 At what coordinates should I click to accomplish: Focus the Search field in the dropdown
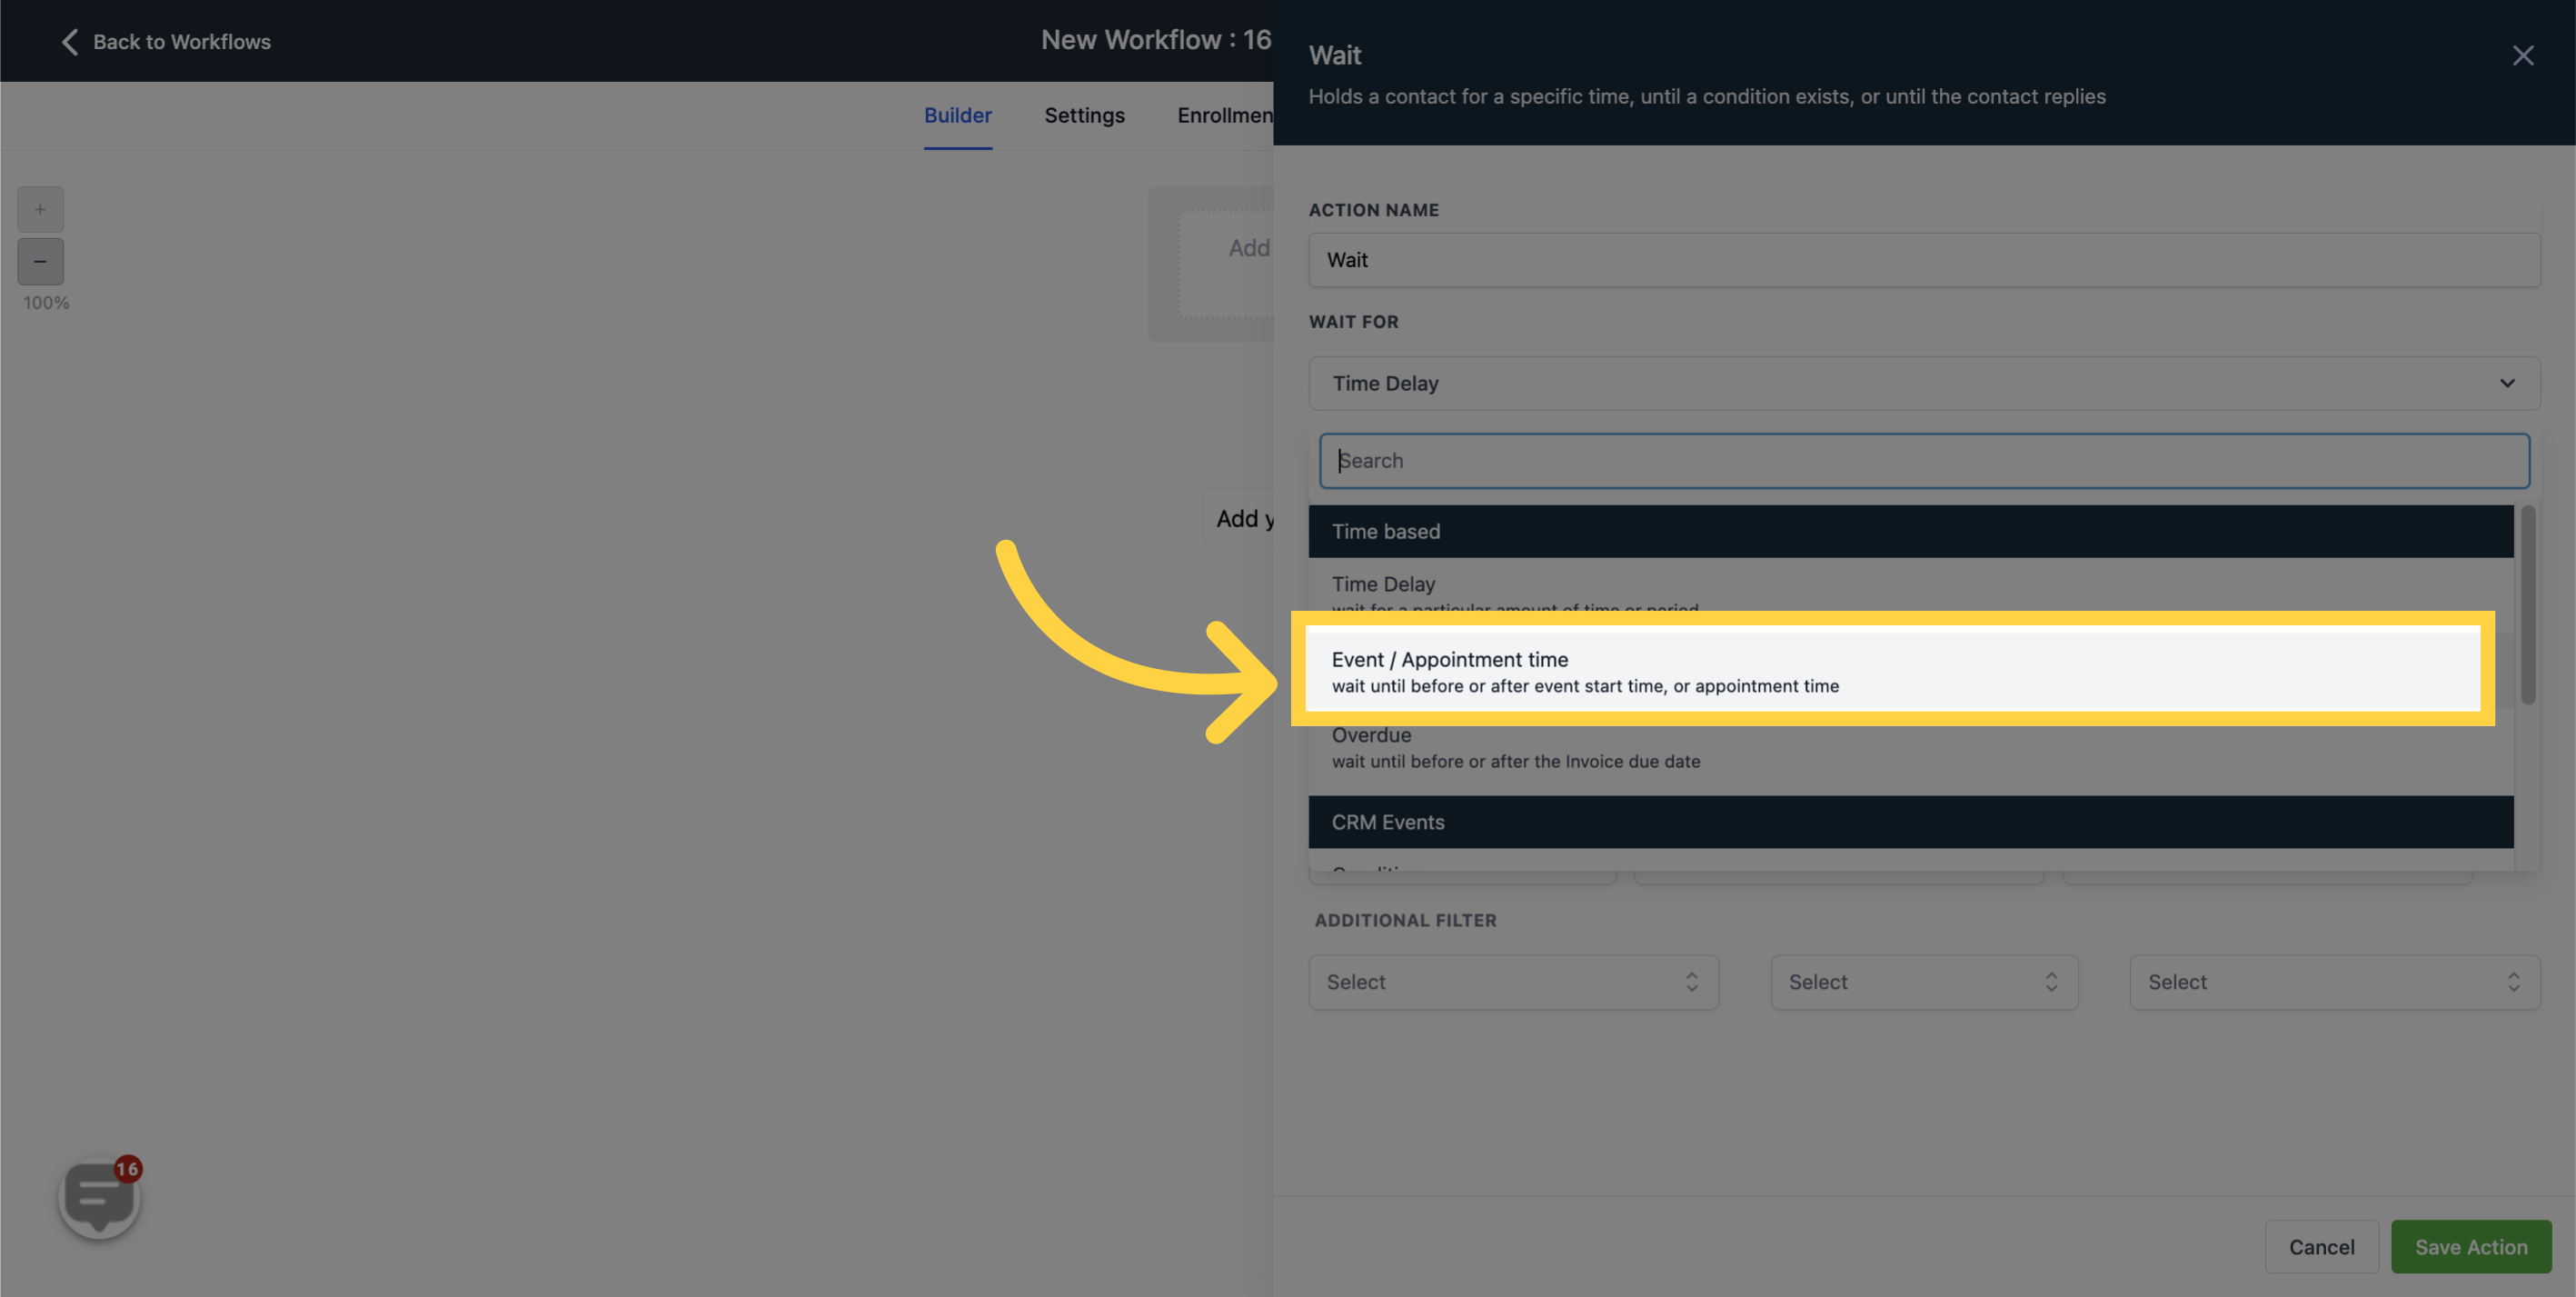click(1923, 461)
